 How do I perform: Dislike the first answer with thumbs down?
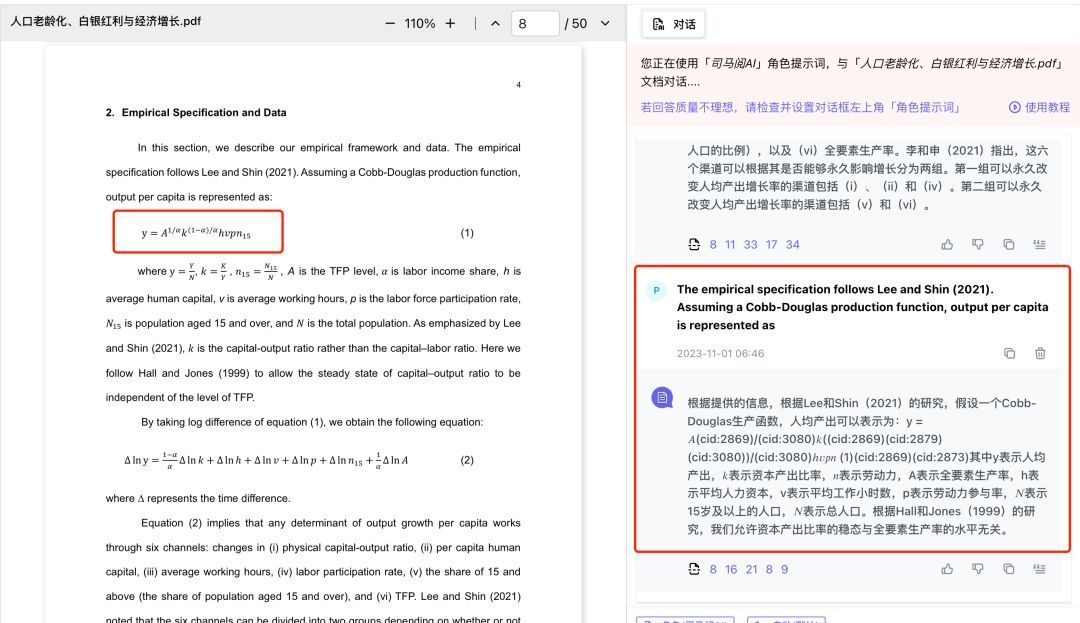[x=978, y=244]
